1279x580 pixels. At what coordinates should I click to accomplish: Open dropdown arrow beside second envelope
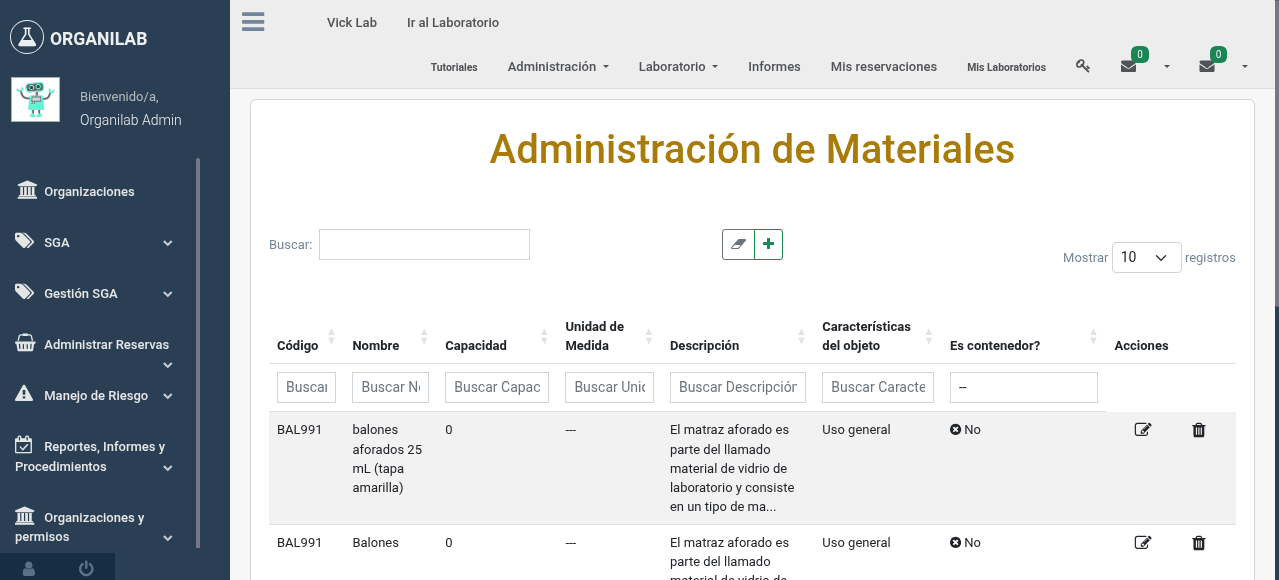click(1245, 67)
